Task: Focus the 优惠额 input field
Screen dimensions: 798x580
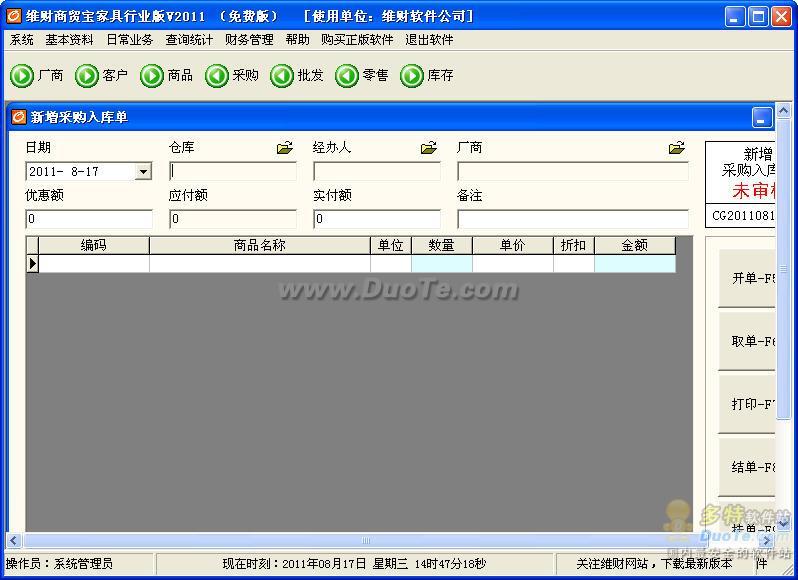Action: point(89,219)
